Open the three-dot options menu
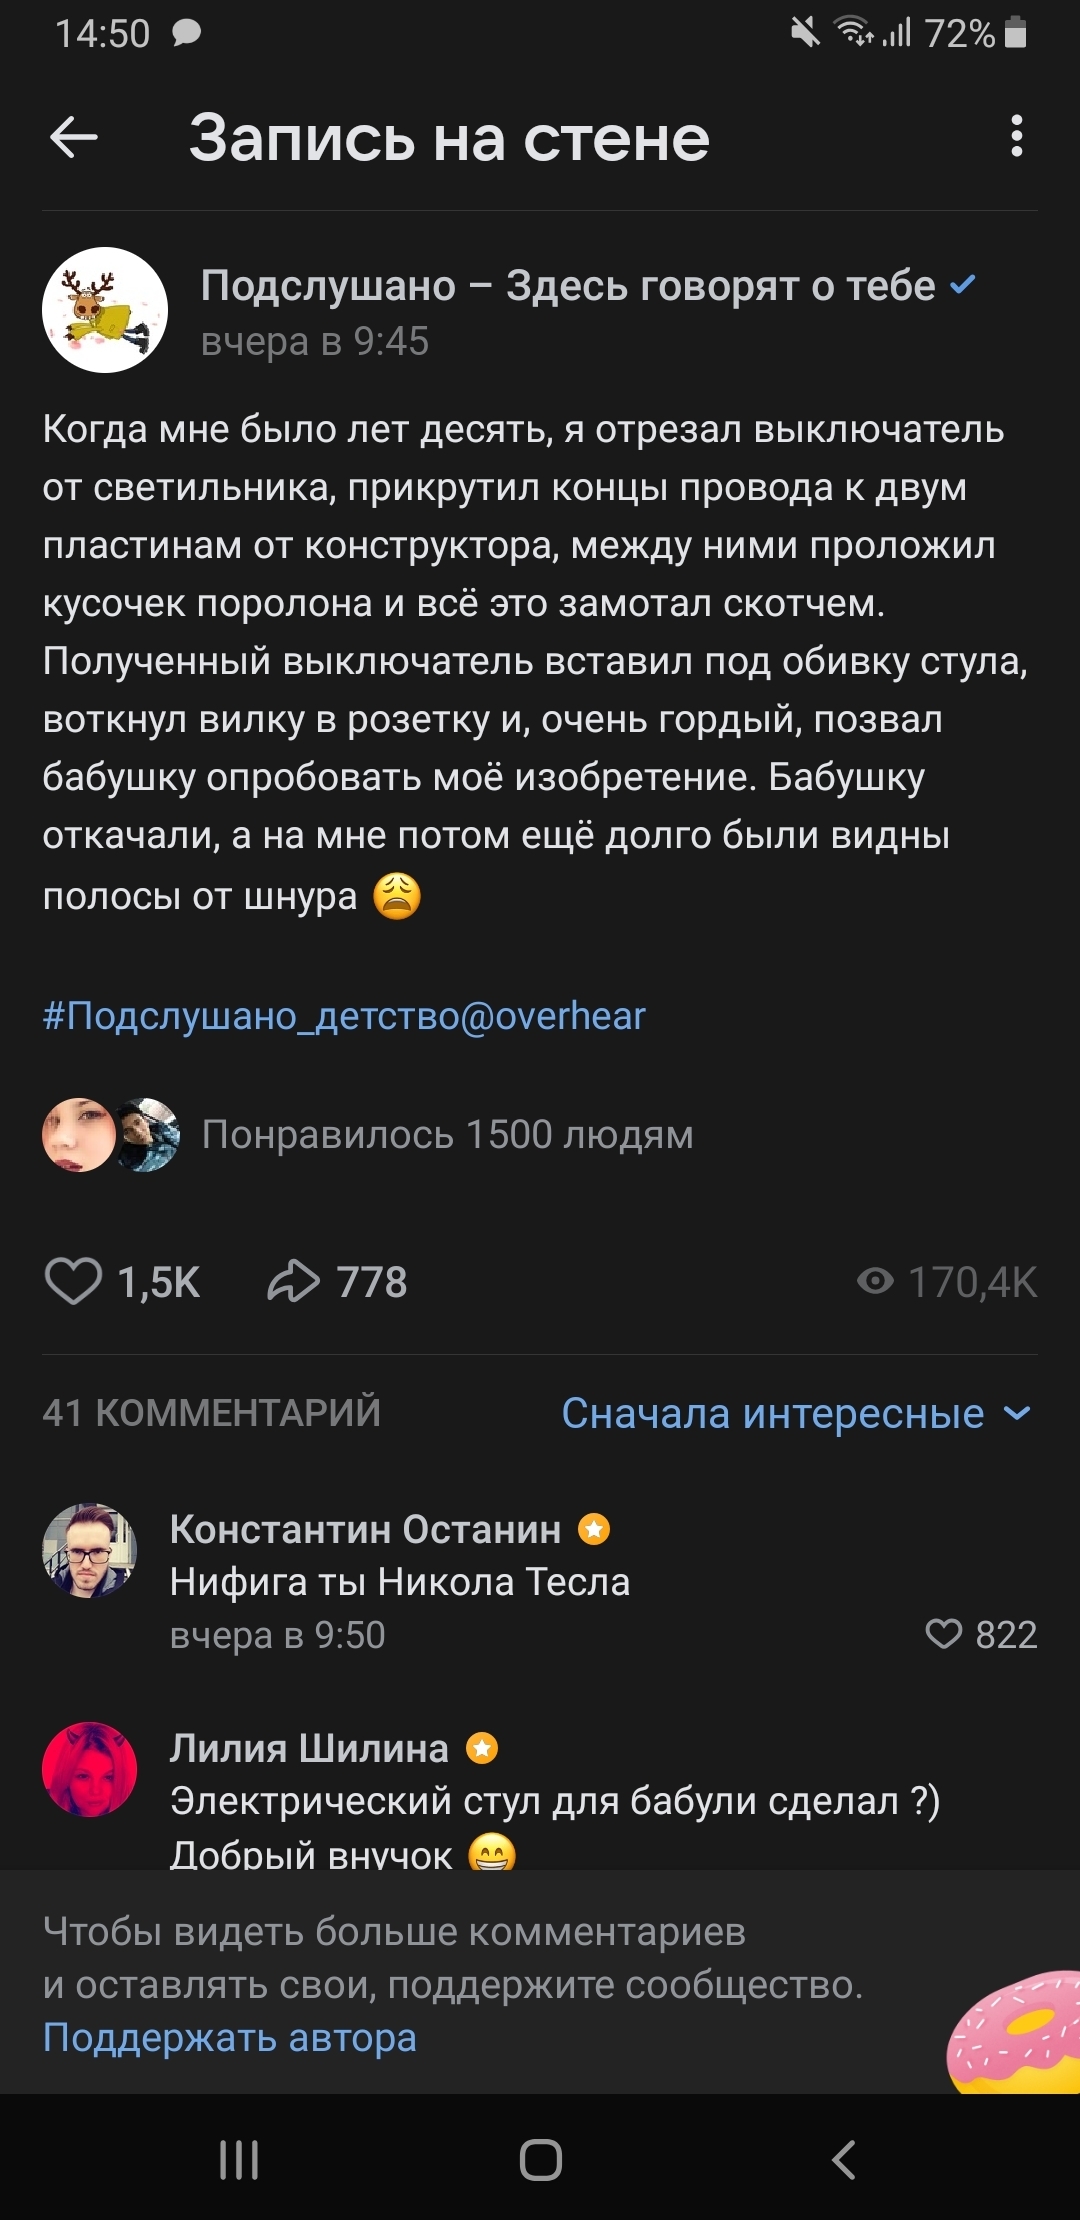This screenshot has width=1080, height=2220. click(x=1016, y=136)
